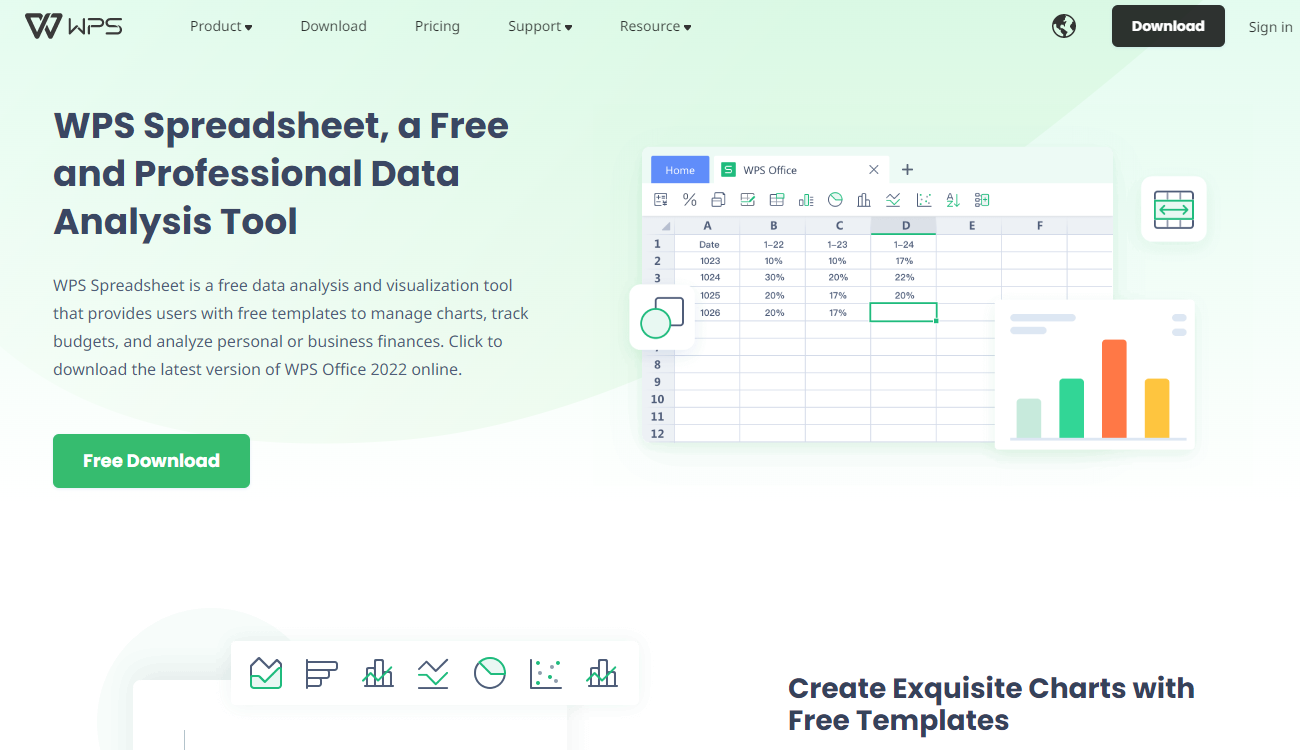This screenshot has height=750, width=1300.
Task: Click the calculator formula icon in spreadsheet toolbar
Action: [660, 200]
